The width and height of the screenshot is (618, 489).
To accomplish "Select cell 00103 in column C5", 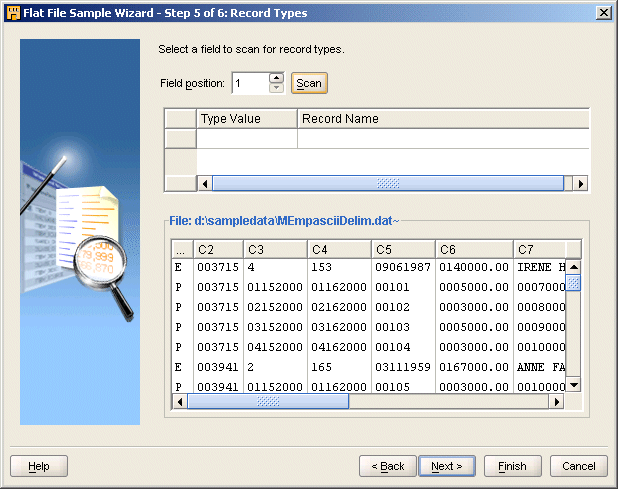I will pyautogui.click(x=403, y=327).
